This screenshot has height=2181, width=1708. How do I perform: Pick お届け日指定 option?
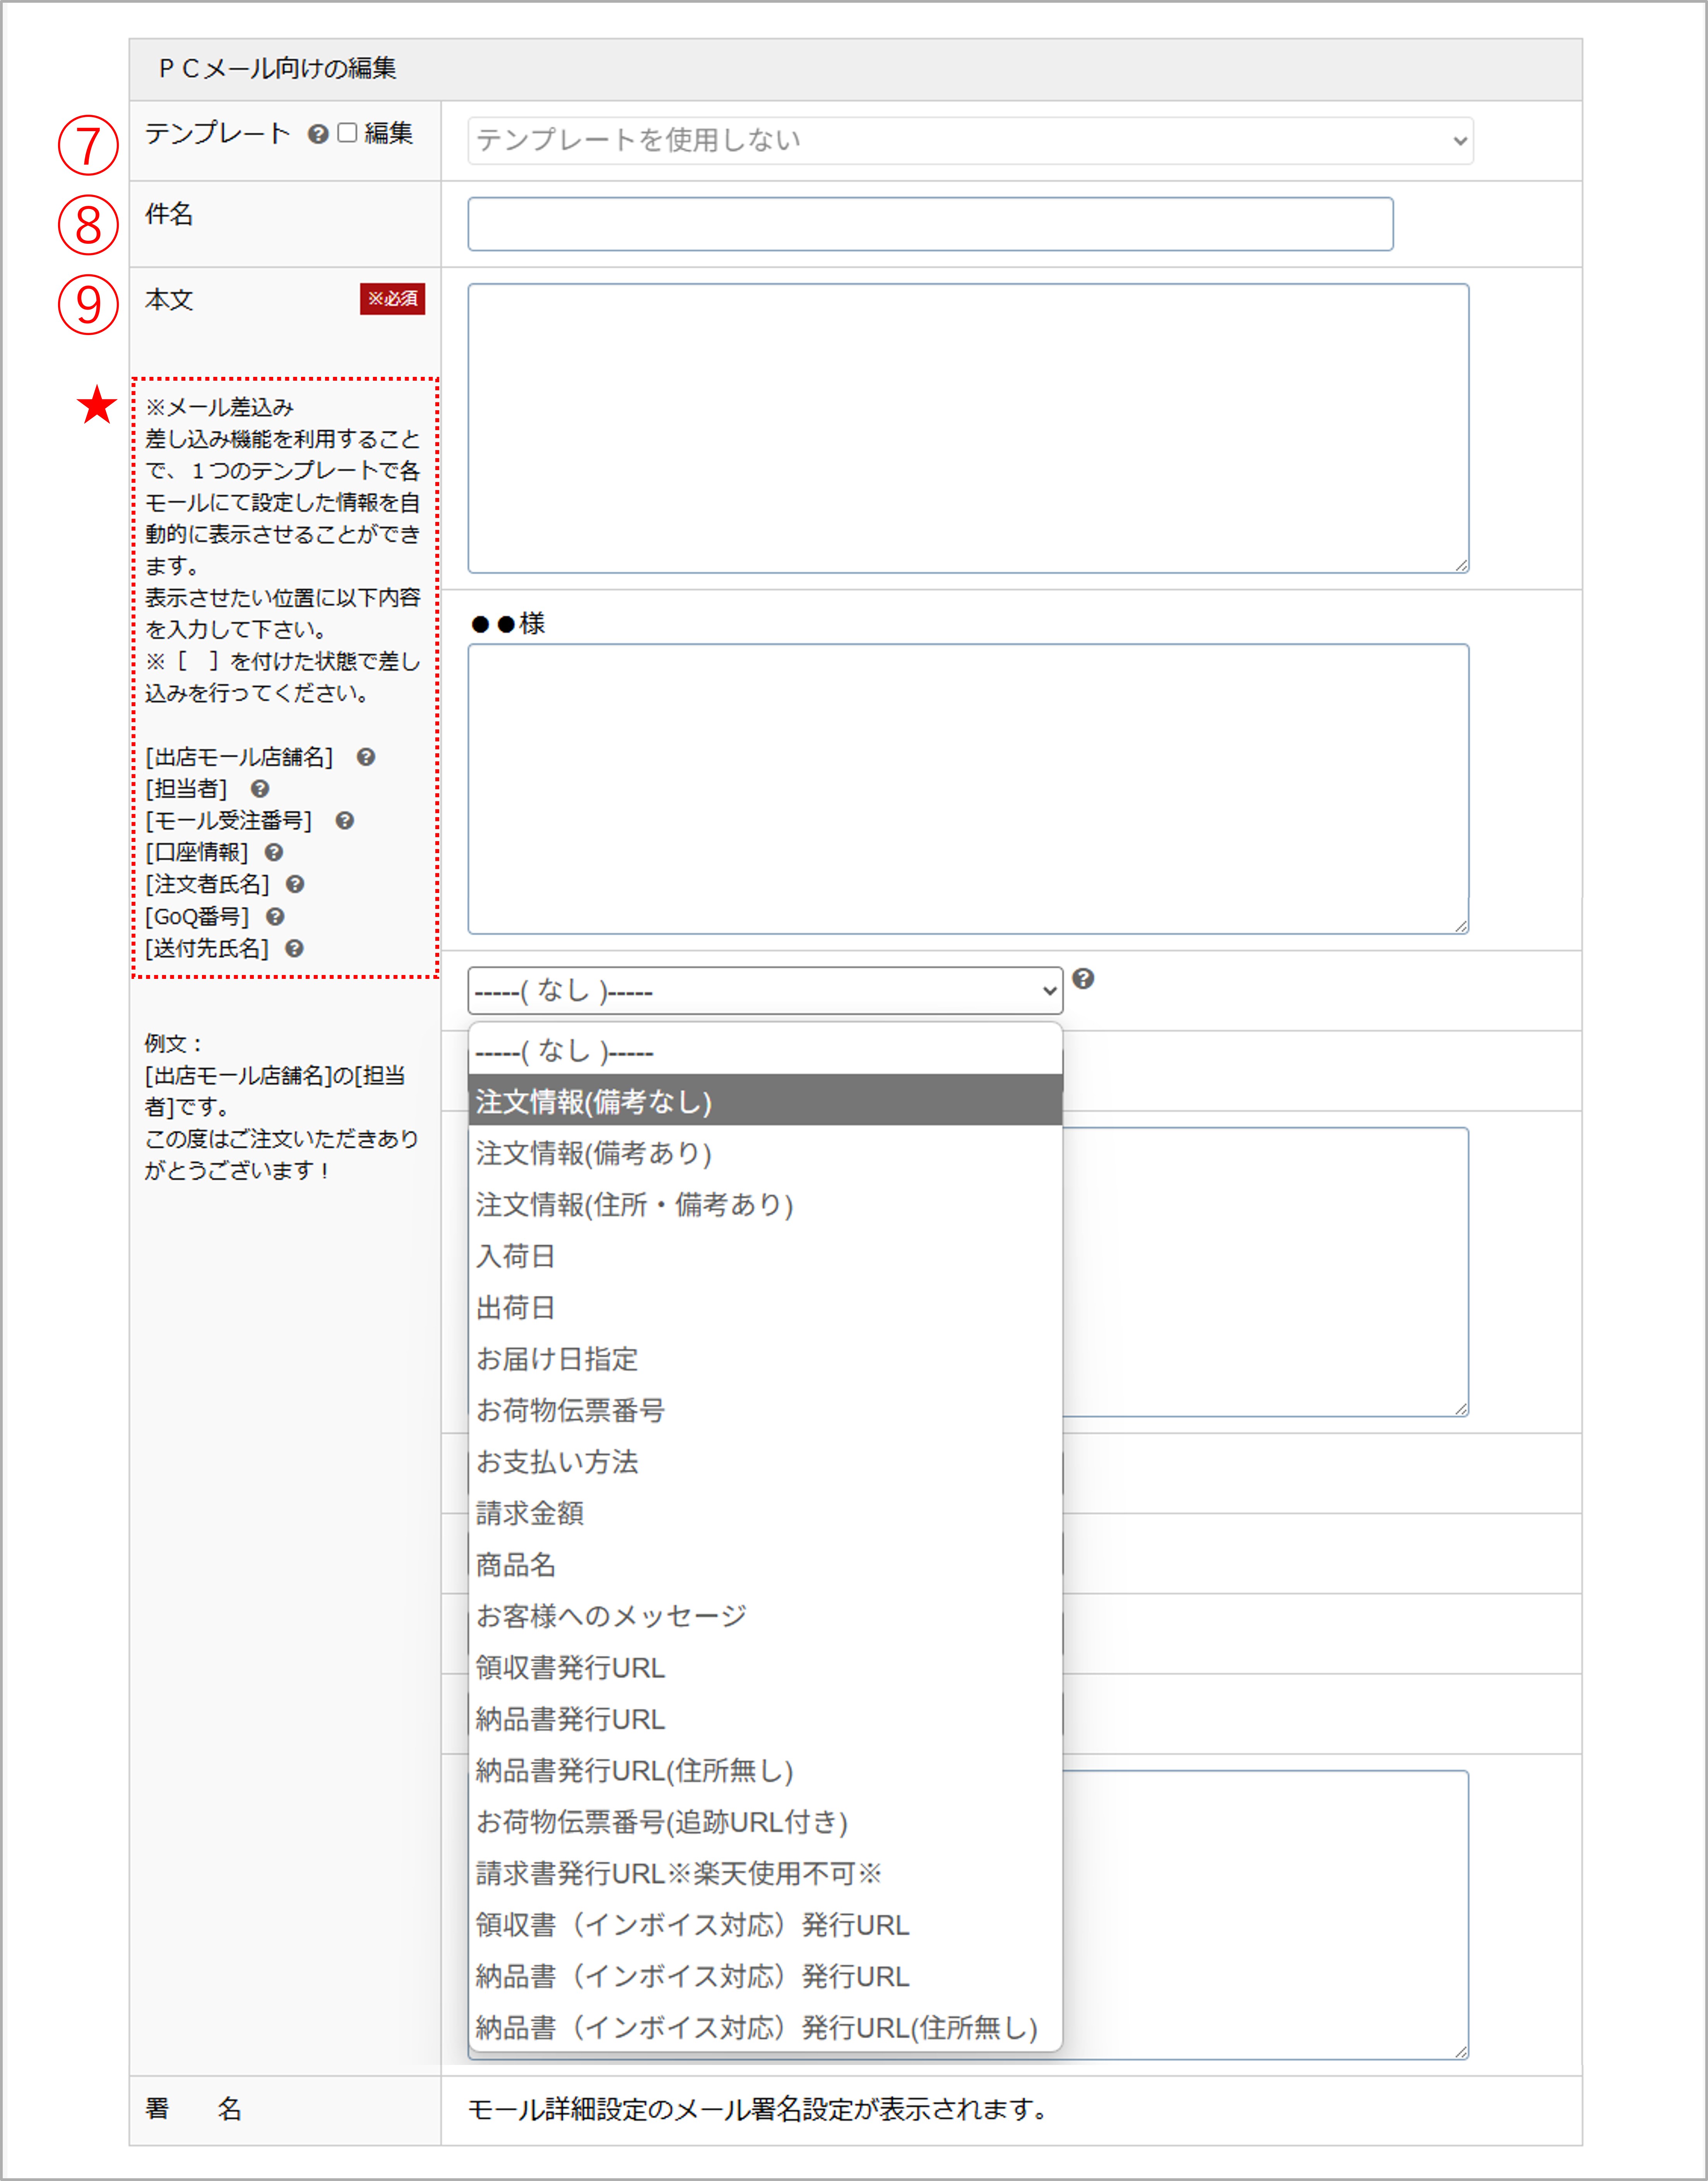[x=765, y=1359]
